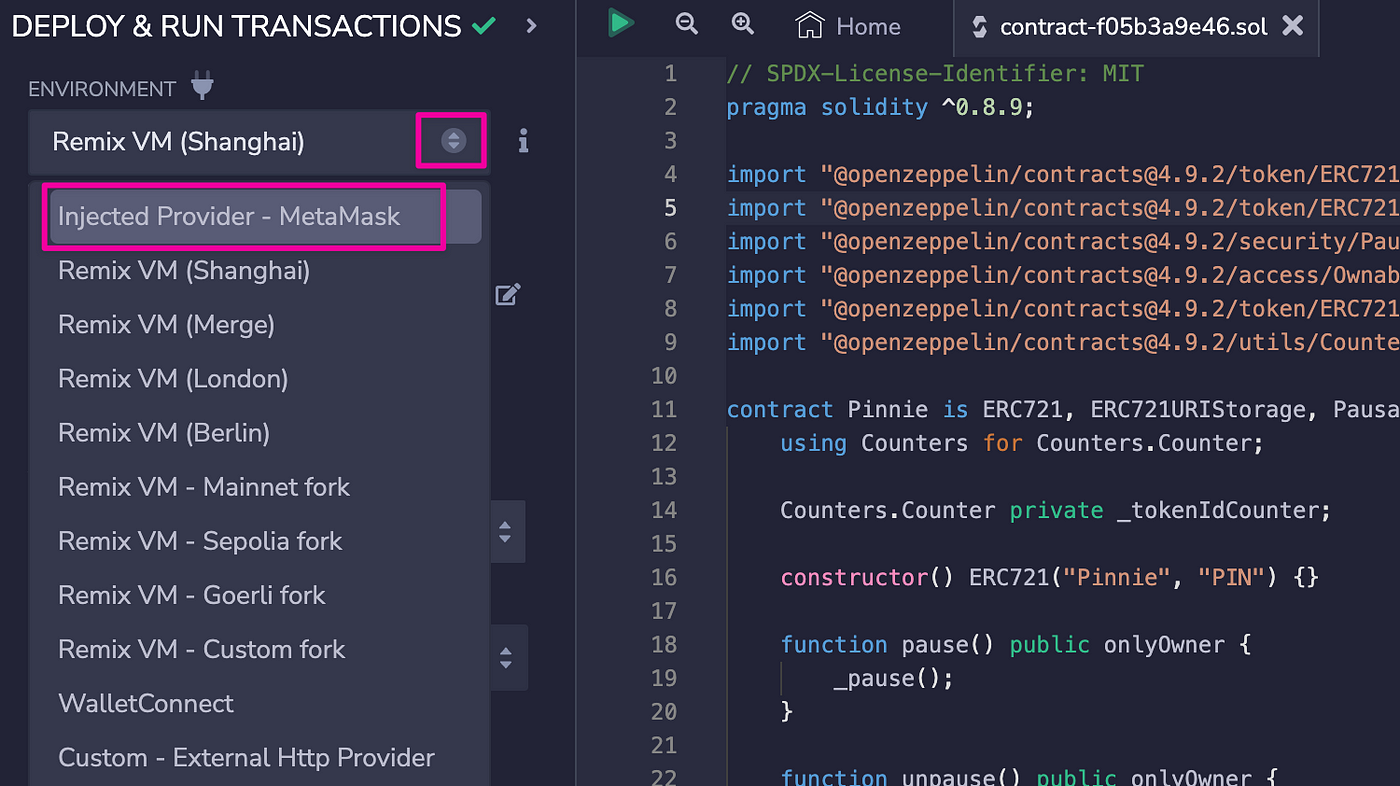
Task: Click the environment plug icon
Action: click(202, 88)
